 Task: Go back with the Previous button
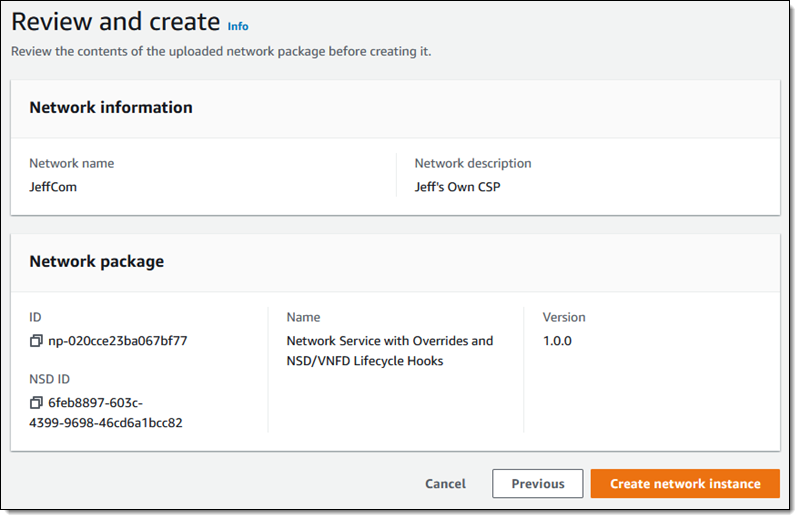click(537, 483)
